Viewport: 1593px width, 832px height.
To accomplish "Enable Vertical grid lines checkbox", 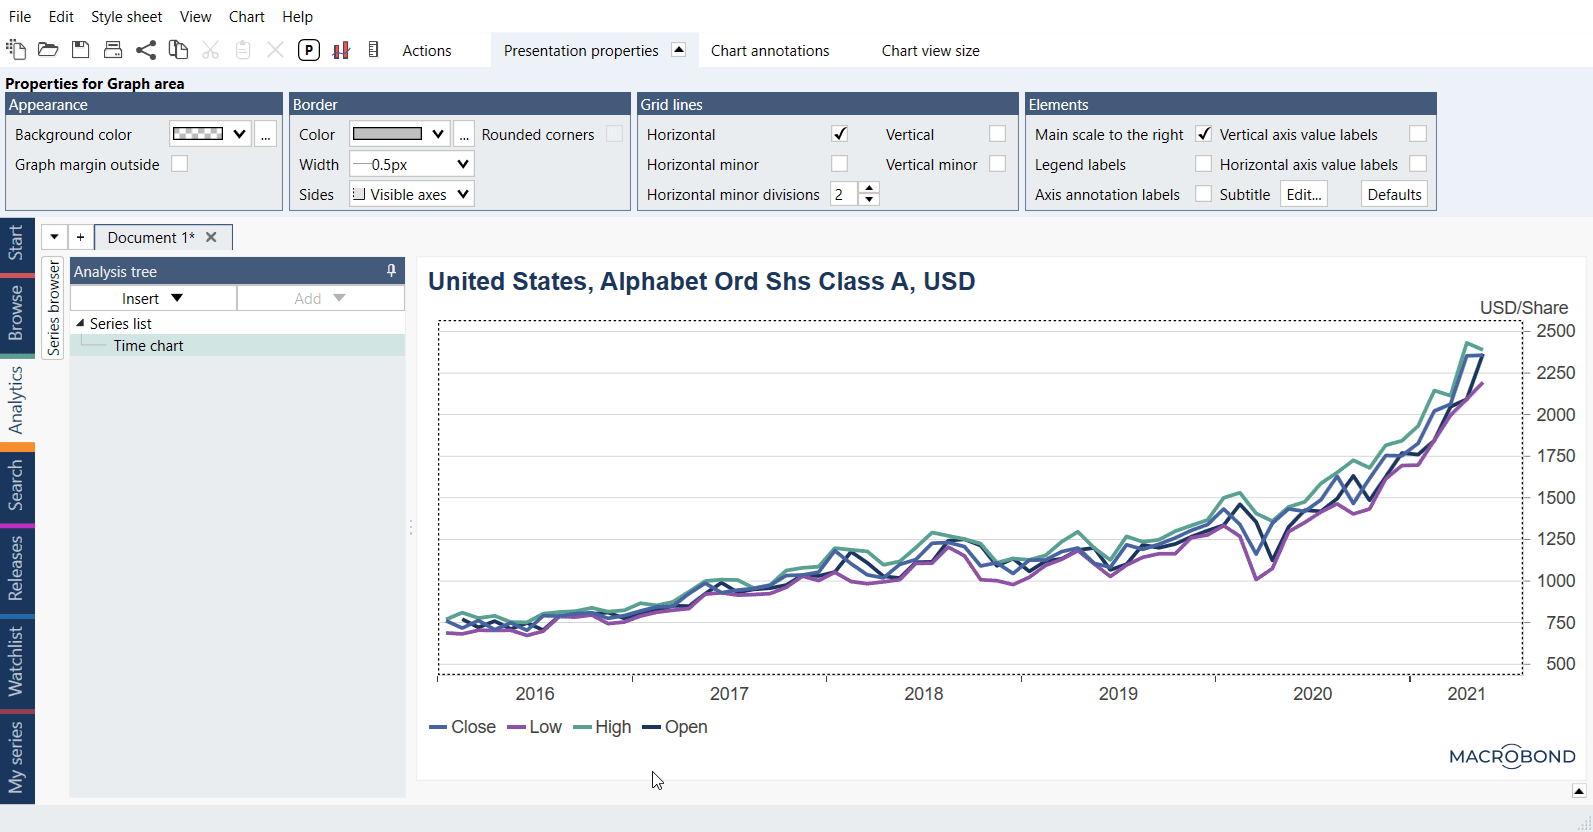I will tap(997, 134).
